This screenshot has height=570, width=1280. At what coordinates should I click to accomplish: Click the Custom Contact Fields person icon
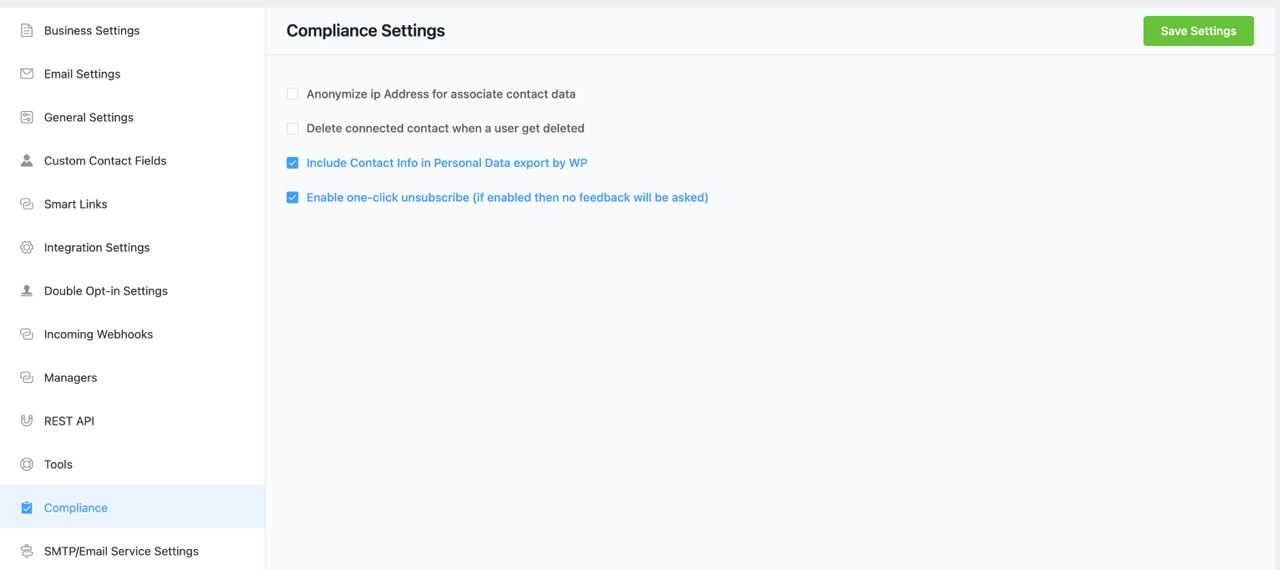click(x=27, y=161)
